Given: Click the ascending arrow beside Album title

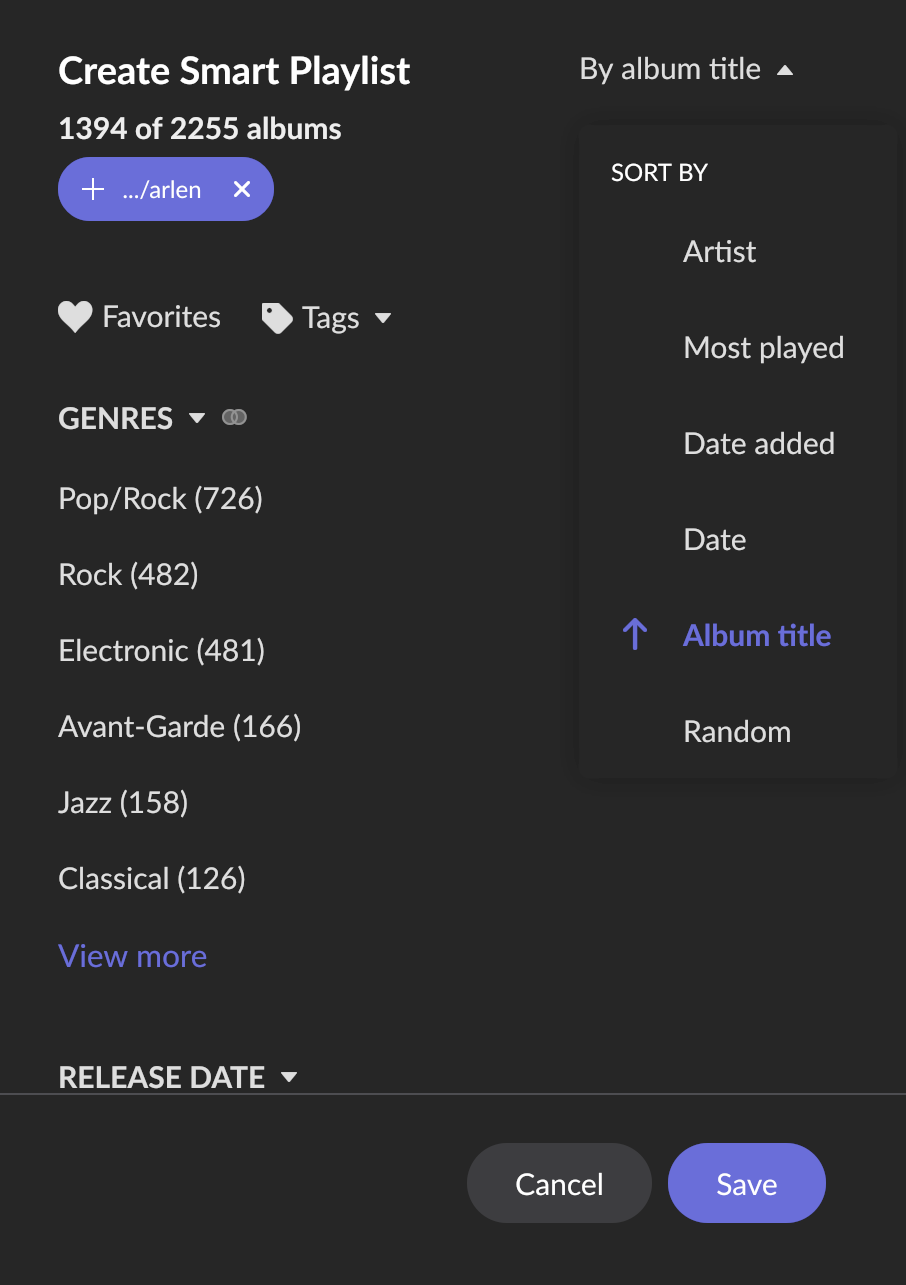Looking at the screenshot, I should tap(635, 635).
